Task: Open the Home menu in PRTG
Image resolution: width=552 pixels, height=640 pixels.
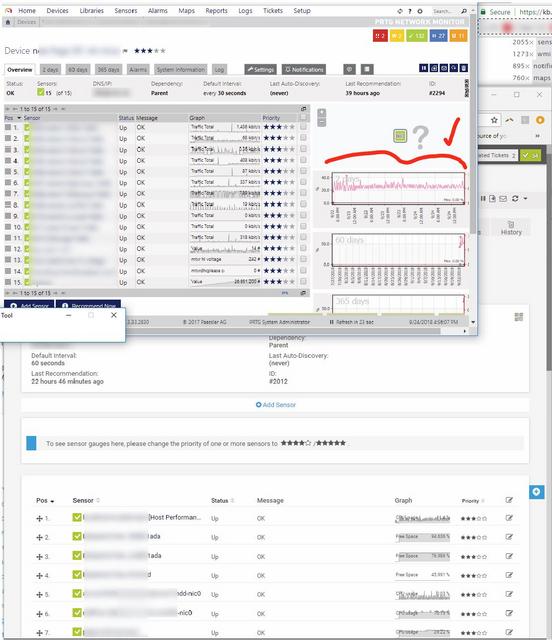Action: point(27,11)
